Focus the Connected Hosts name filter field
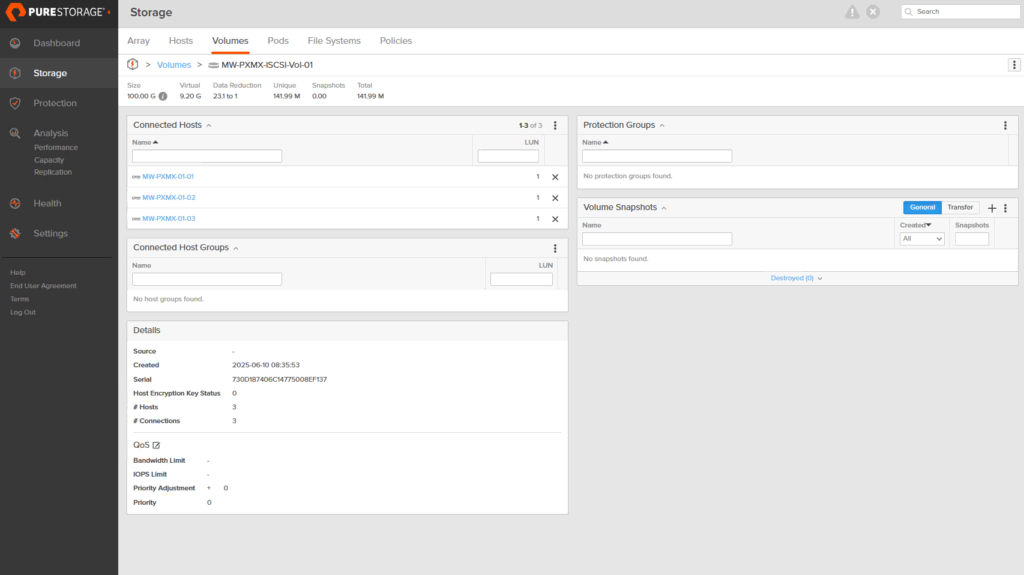Viewport: 1024px width, 575px height. click(207, 156)
